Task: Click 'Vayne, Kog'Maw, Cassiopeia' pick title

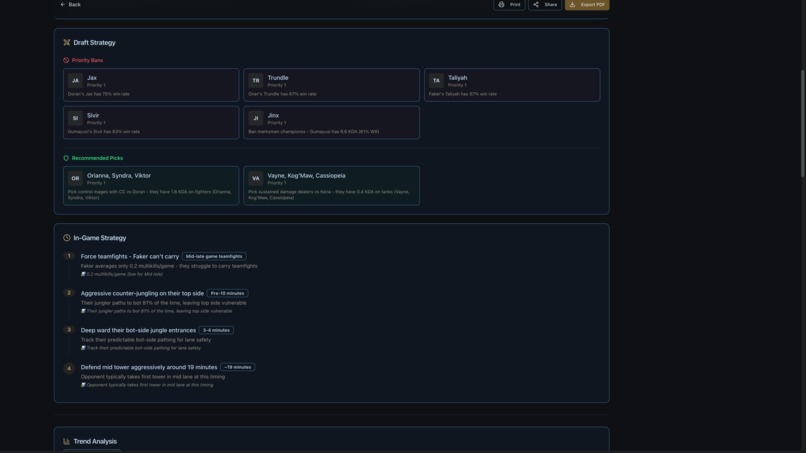Action: click(306, 176)
